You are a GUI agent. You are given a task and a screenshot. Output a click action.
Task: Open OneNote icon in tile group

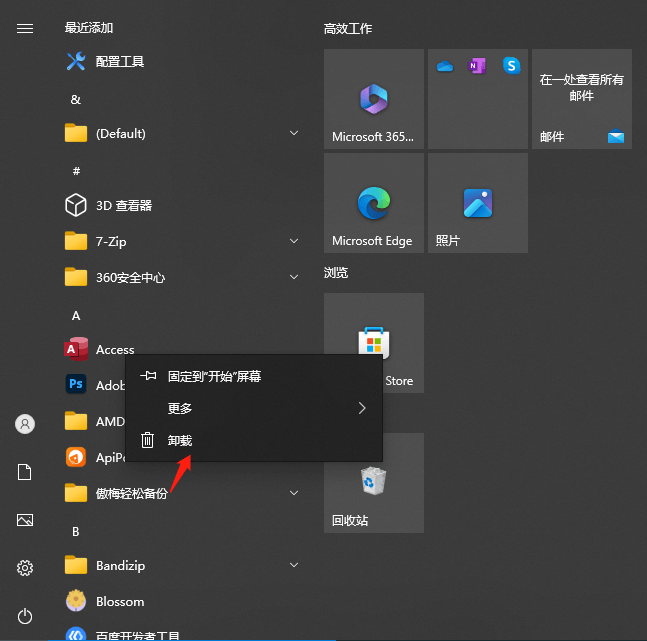tap(477, 66)
